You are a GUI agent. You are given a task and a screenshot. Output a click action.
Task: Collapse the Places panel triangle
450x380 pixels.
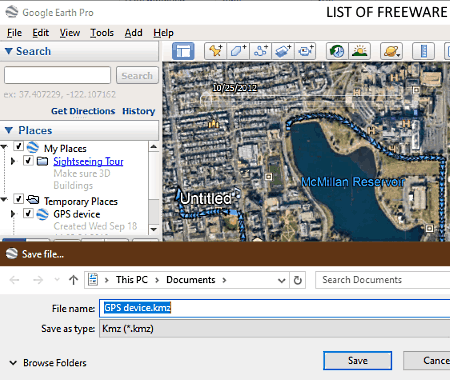(x=9, y=130)
